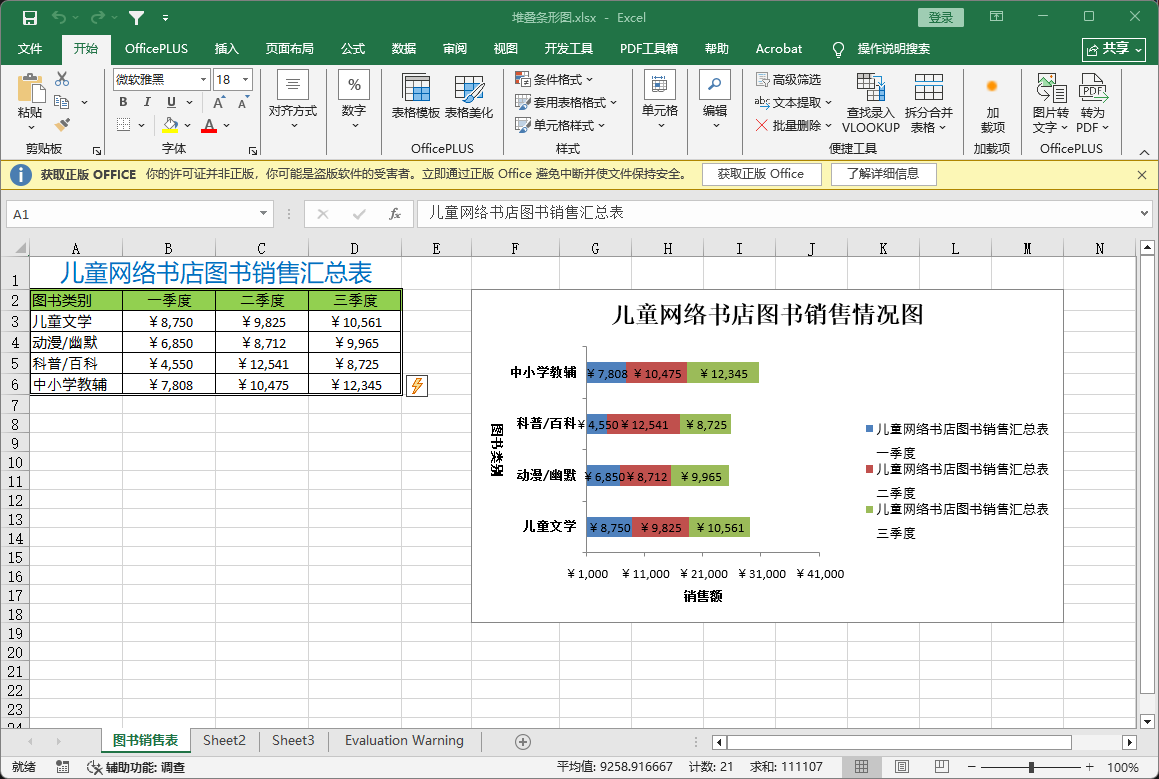Click the chart title 儿童网络书店图书销售情况图
This screenshot has height=779, width=1159.
[767, 315]
